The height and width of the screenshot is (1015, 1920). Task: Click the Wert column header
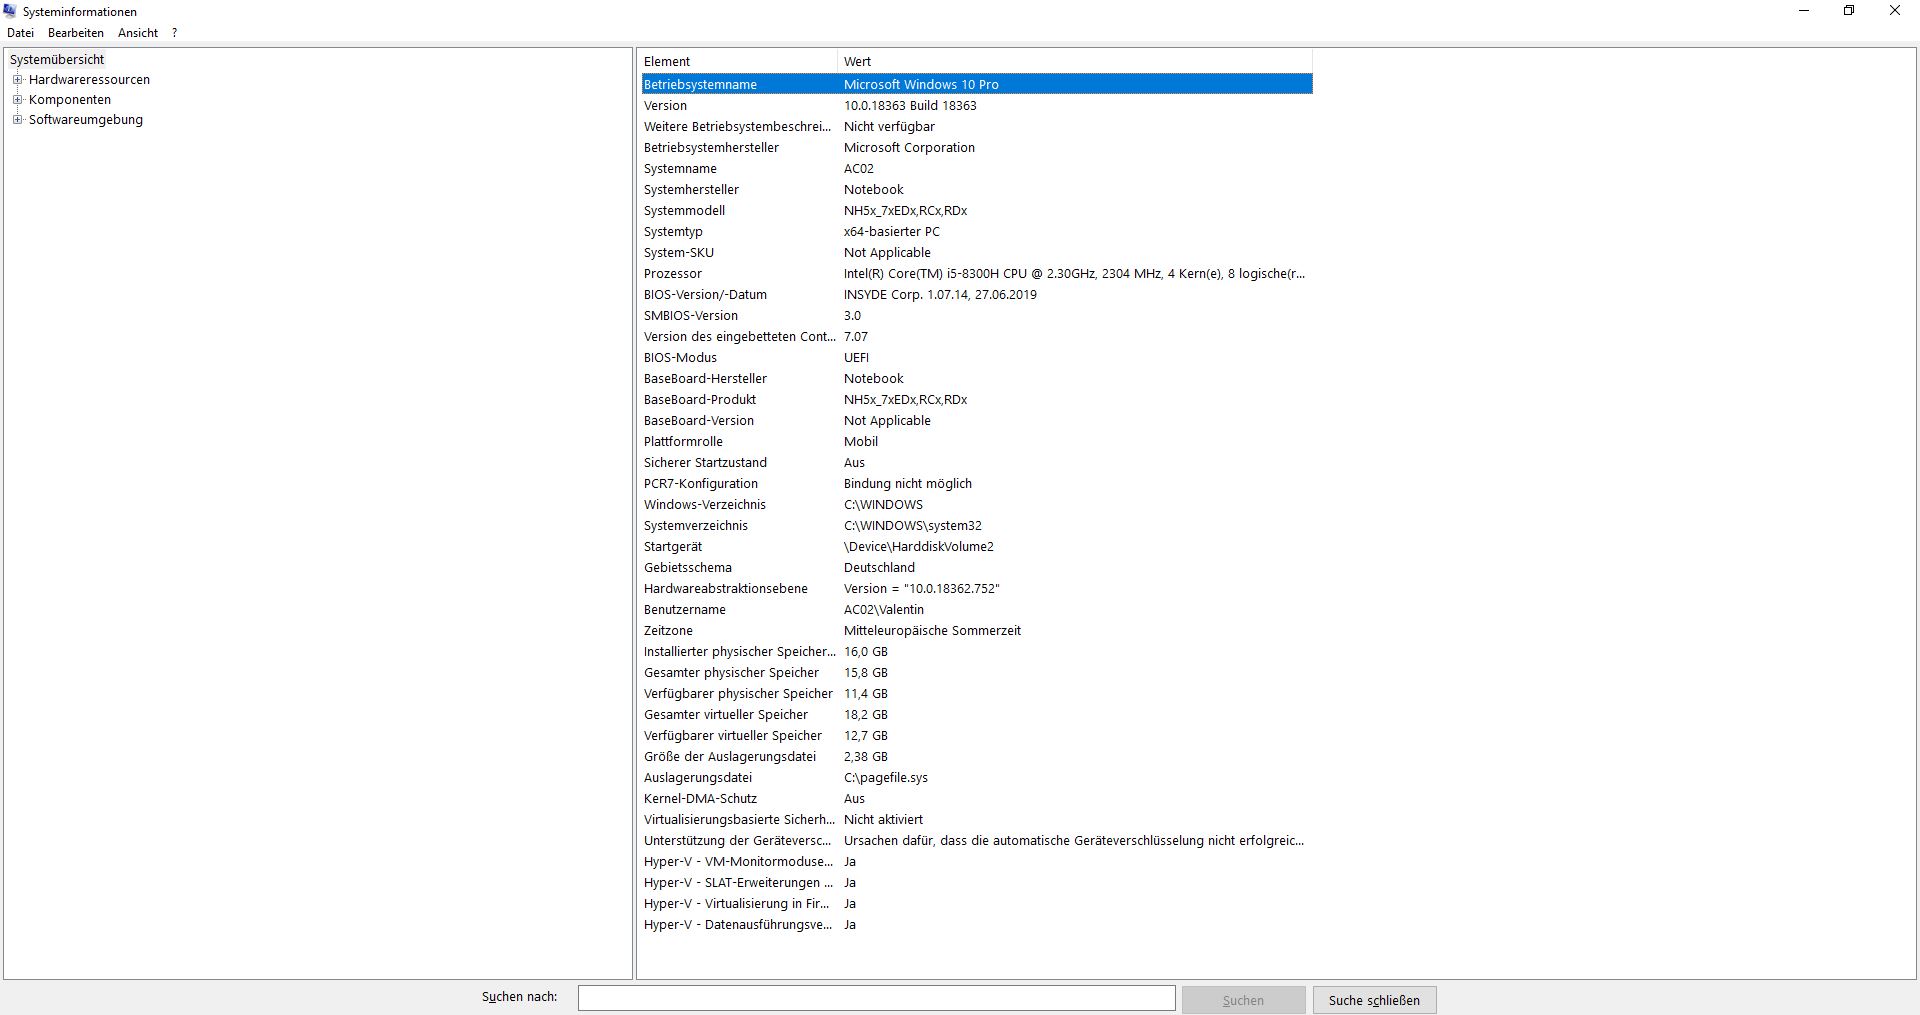(1075, 62)
